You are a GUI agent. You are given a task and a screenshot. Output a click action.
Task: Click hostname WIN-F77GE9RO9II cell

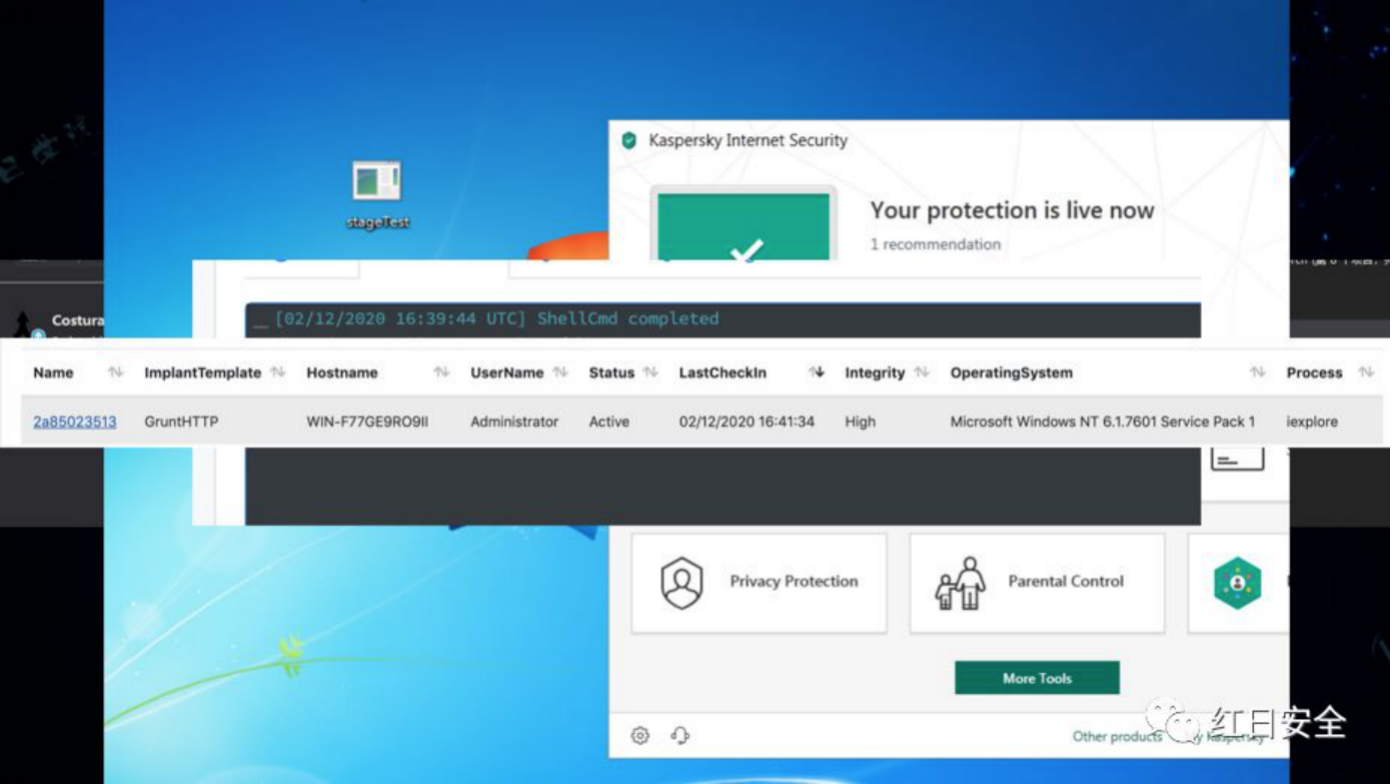coord(367,422)
